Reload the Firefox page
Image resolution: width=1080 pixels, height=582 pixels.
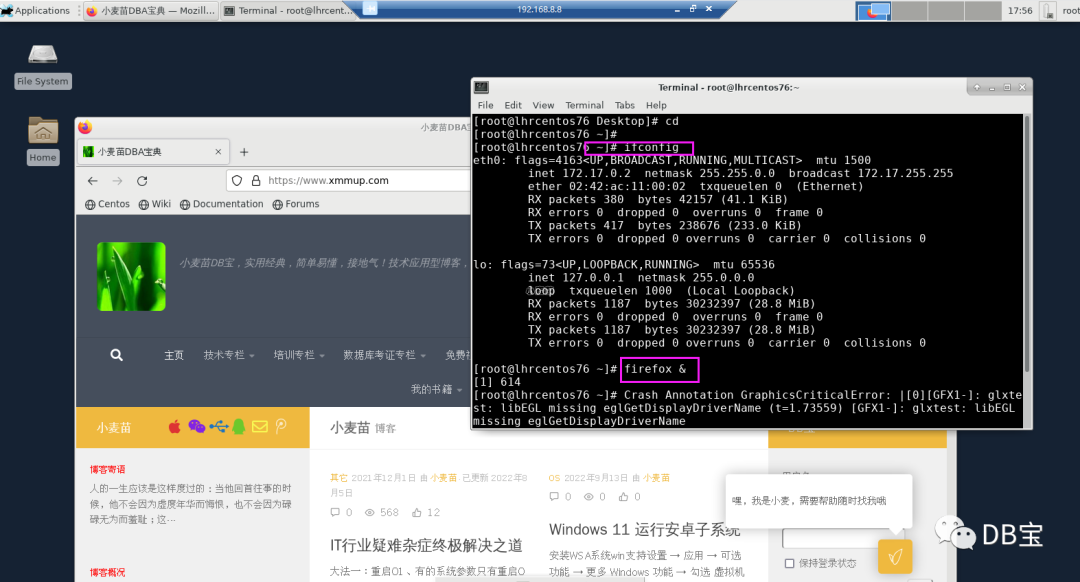142,180
